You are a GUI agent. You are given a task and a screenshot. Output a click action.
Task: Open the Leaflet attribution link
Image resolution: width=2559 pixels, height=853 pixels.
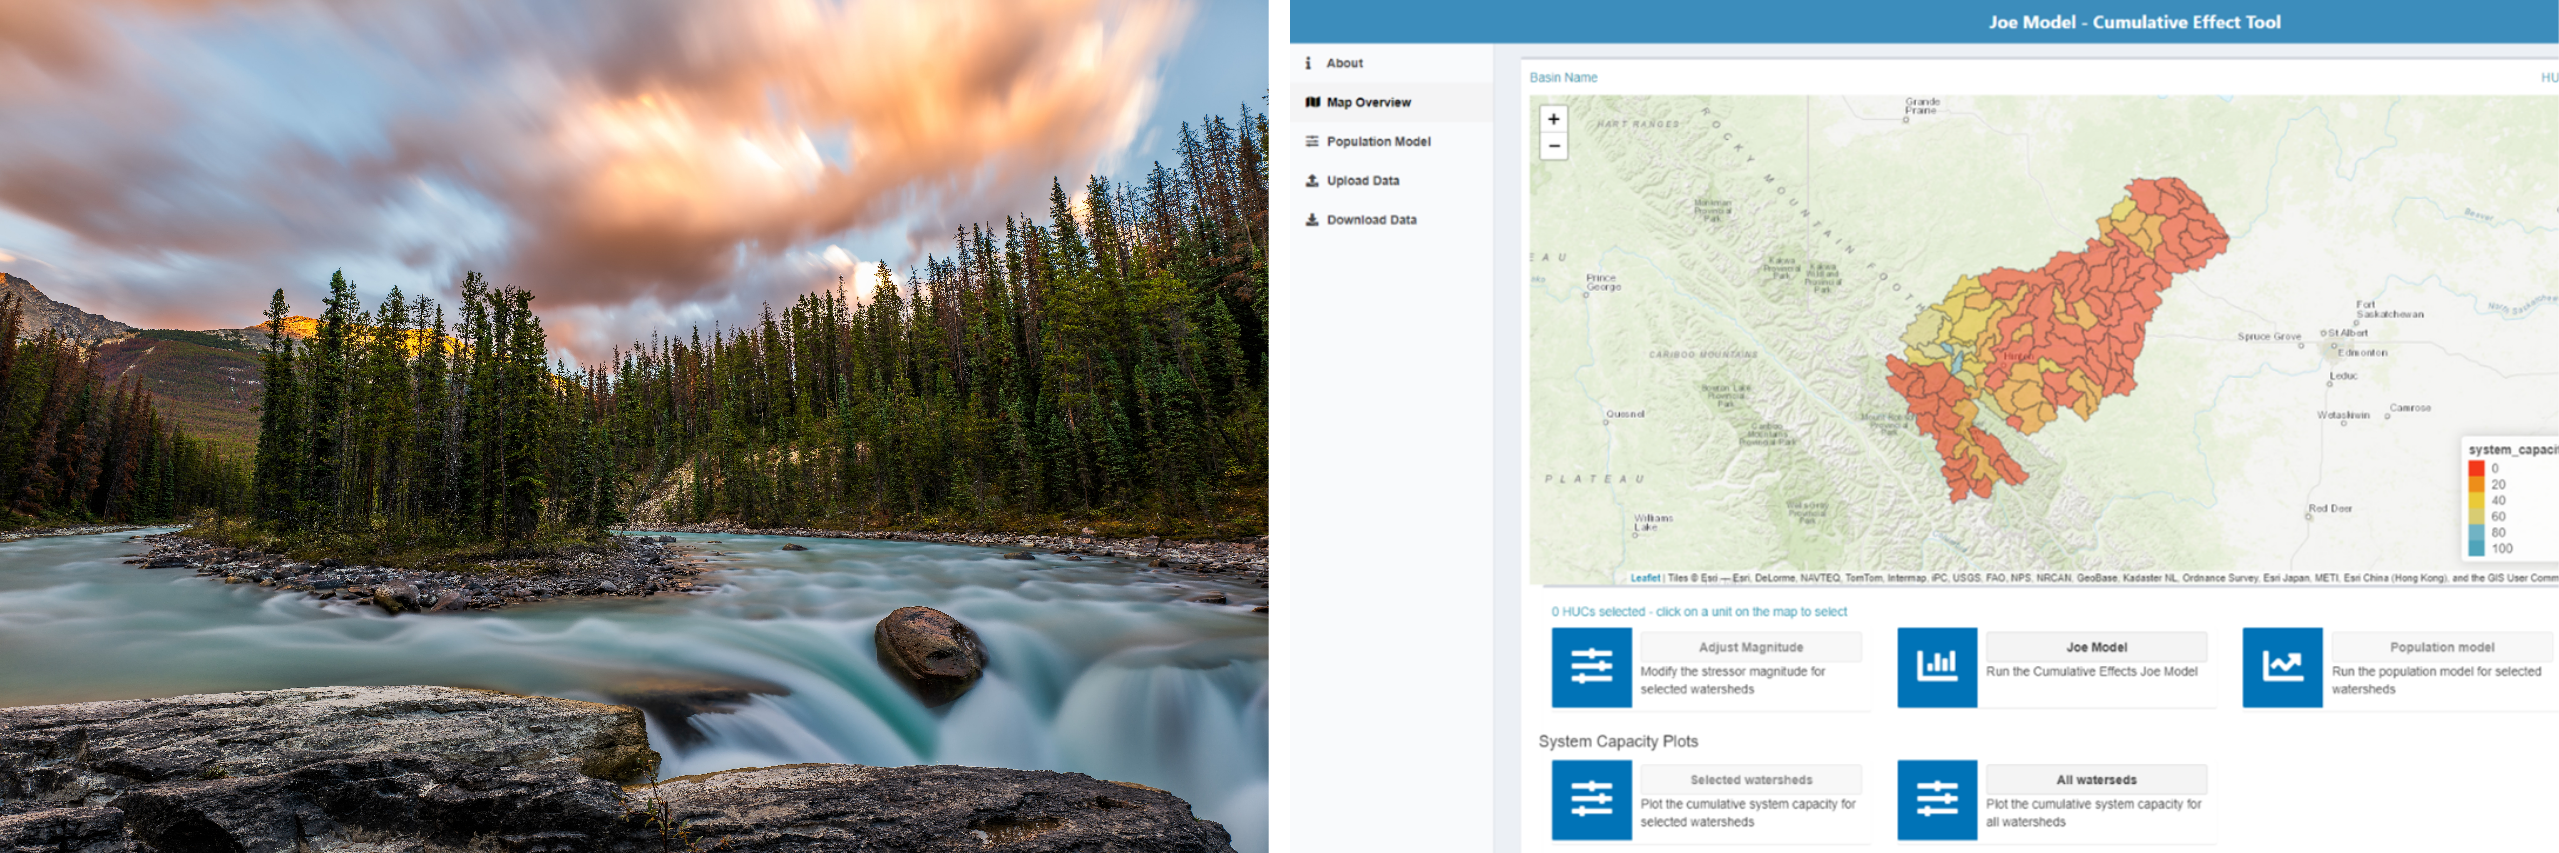pos(1645,578)
